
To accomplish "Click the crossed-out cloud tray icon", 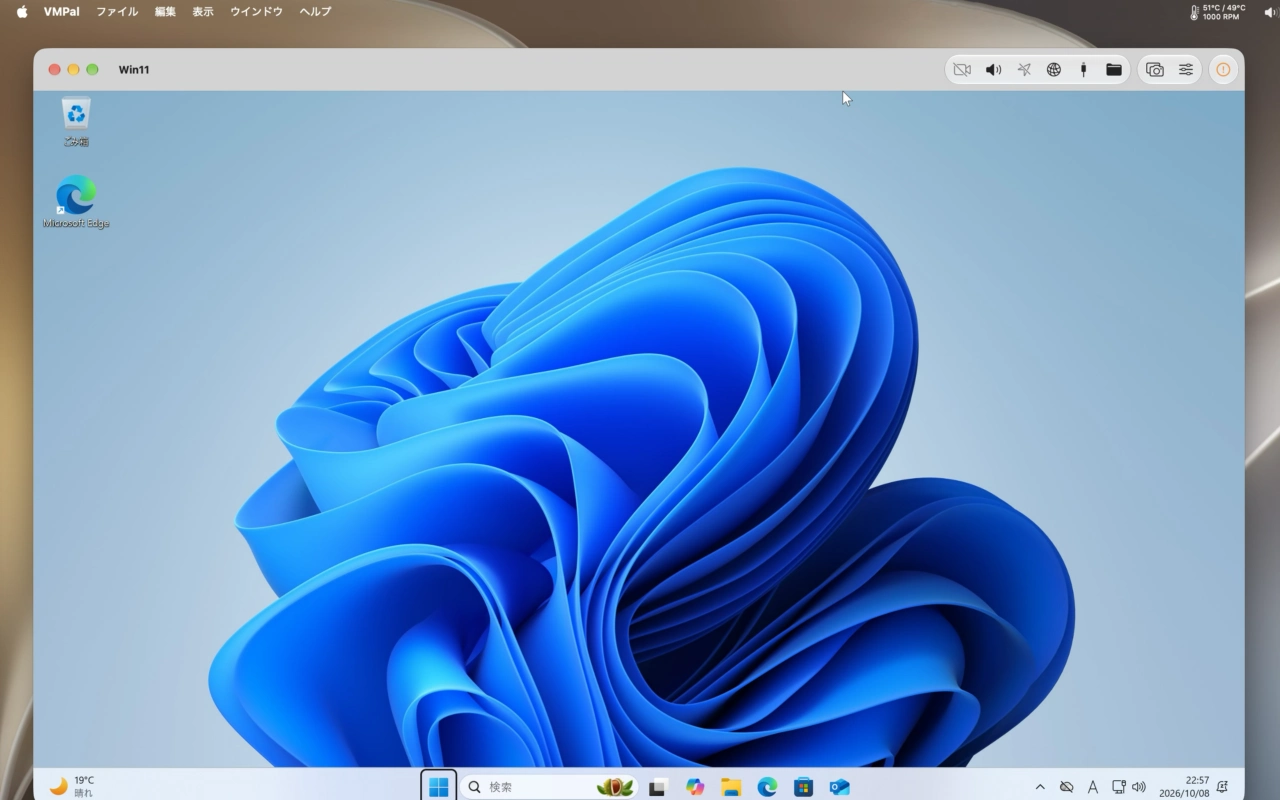I will [1066, 787].
